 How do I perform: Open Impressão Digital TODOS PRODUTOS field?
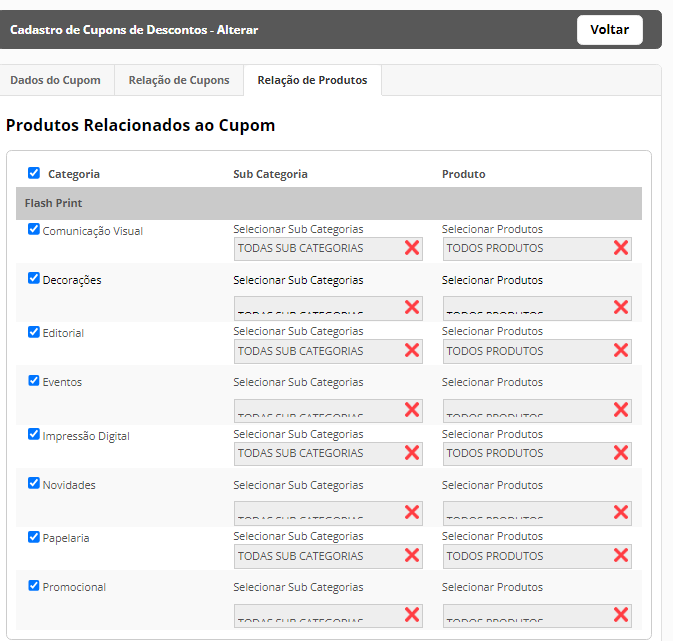click(x=537, y=453)
